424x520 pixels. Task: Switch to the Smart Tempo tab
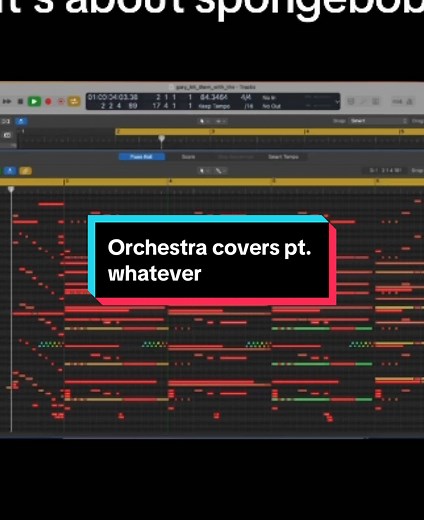coord(283,157)
